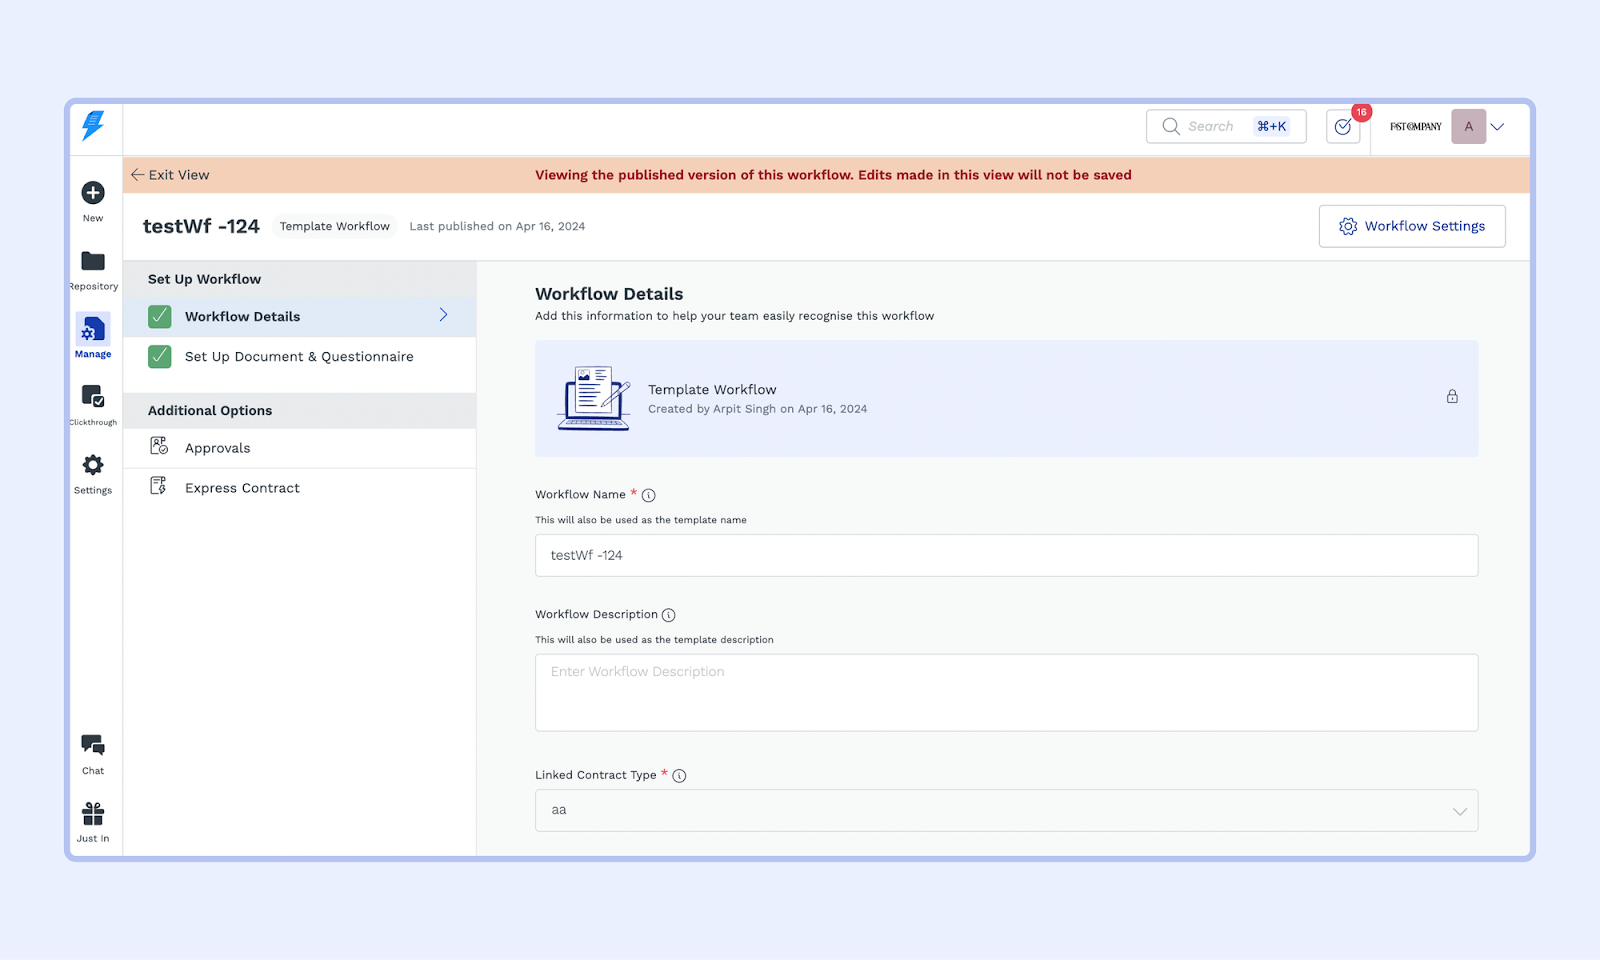Click the Workflow Description text area
This screenshot has height=960, width=1600.
1006,692
